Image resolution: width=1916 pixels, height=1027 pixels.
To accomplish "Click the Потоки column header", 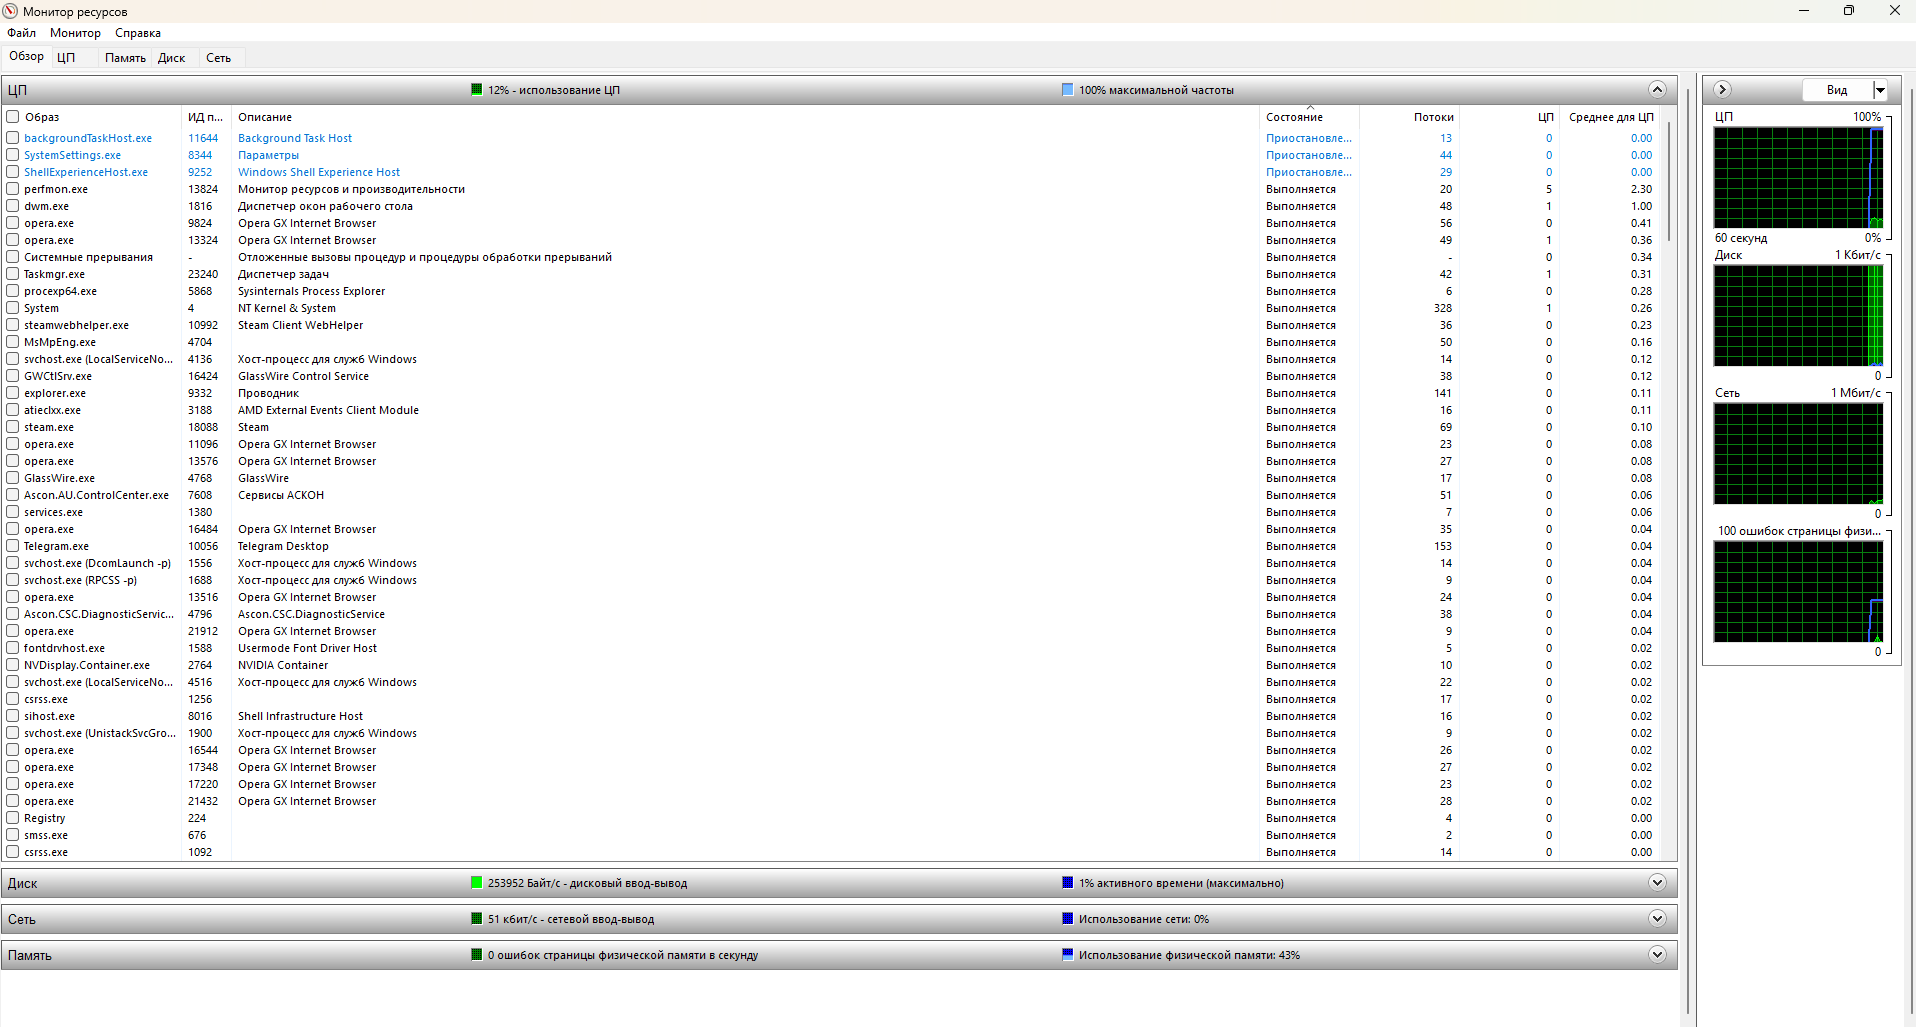I will pos(1433,117).
